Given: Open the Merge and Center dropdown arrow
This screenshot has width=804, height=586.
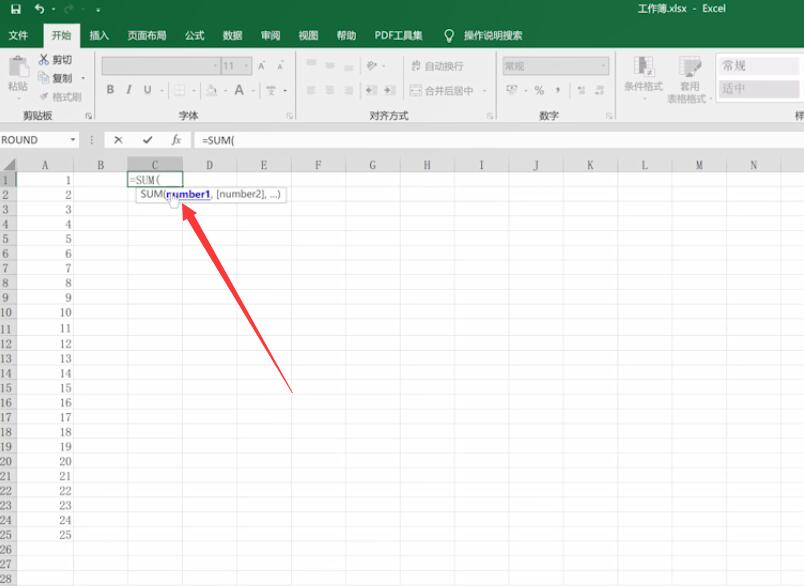Looking at the screenshot, I should pyautogui.click(x=484, y=91).
